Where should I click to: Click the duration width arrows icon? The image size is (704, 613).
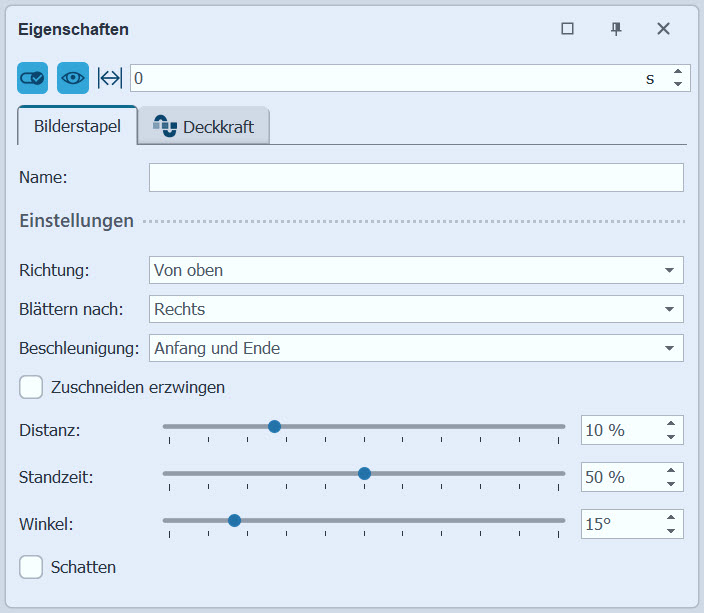click(109, 78)
